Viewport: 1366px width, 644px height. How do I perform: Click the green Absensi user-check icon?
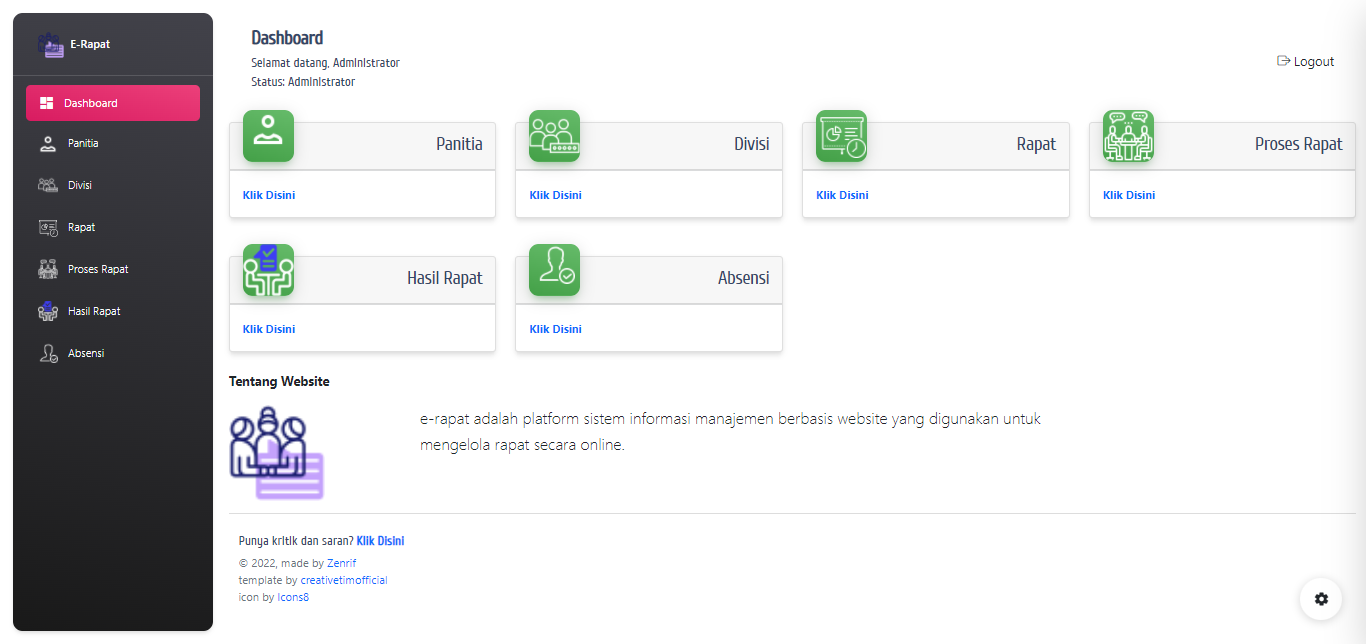[554, 270]
